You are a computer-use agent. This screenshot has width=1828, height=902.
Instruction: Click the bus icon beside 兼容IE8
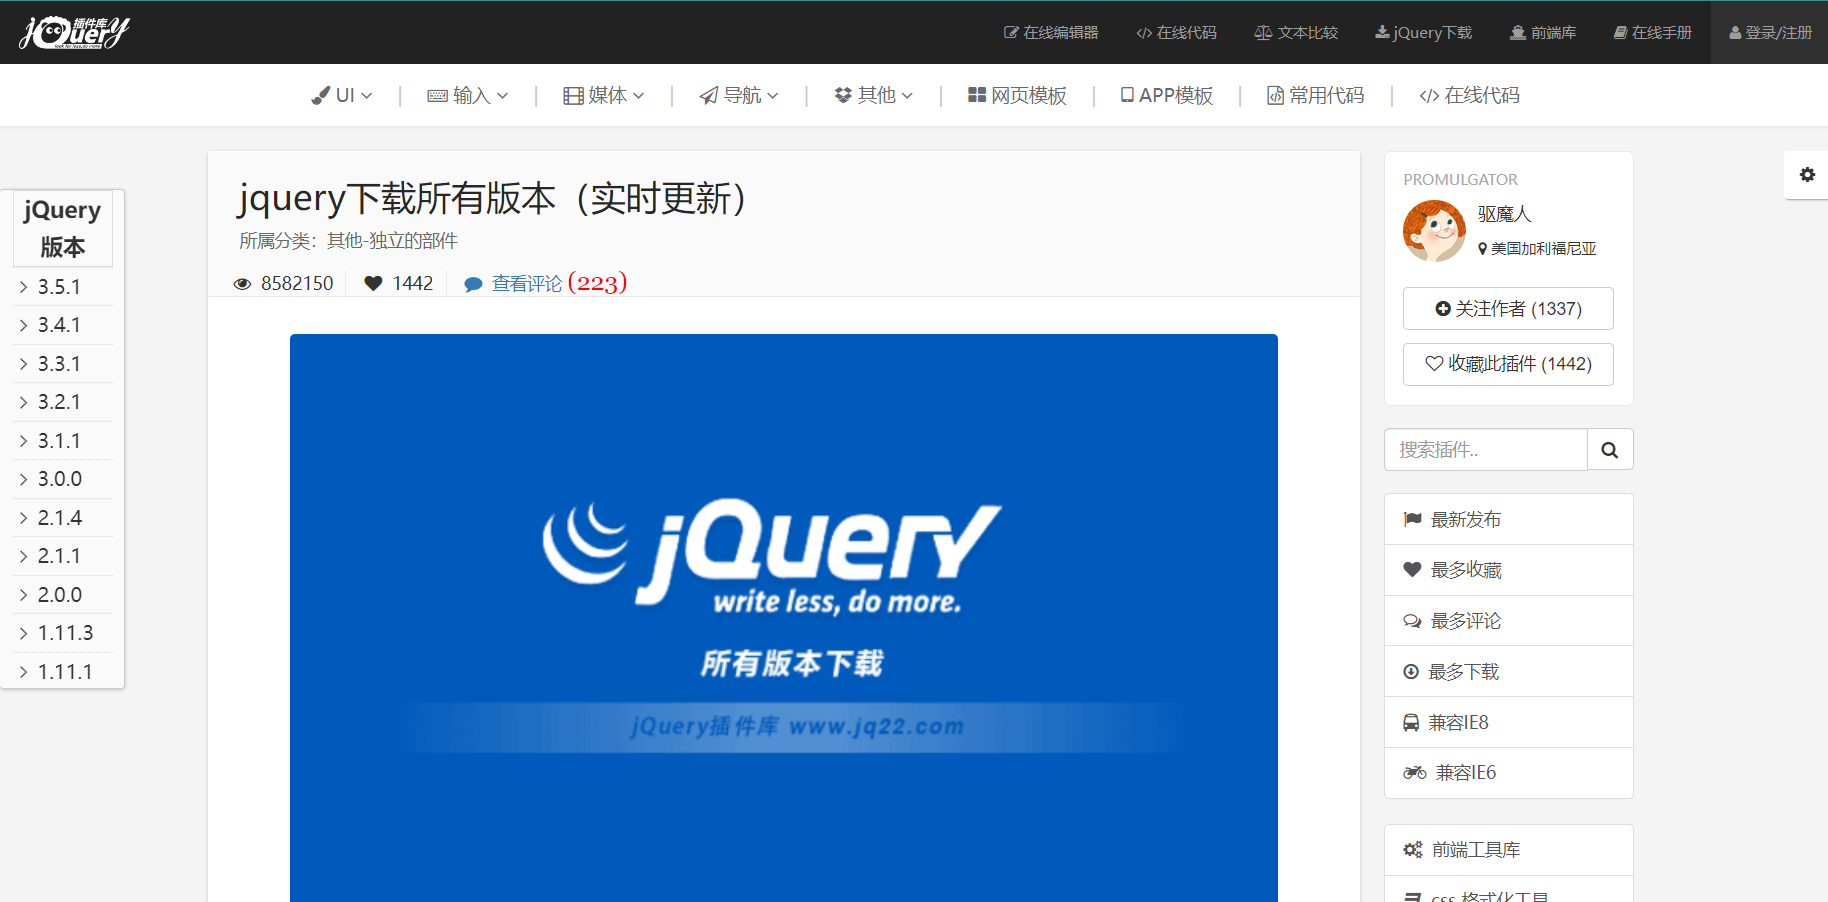[x=1411, y=722]
